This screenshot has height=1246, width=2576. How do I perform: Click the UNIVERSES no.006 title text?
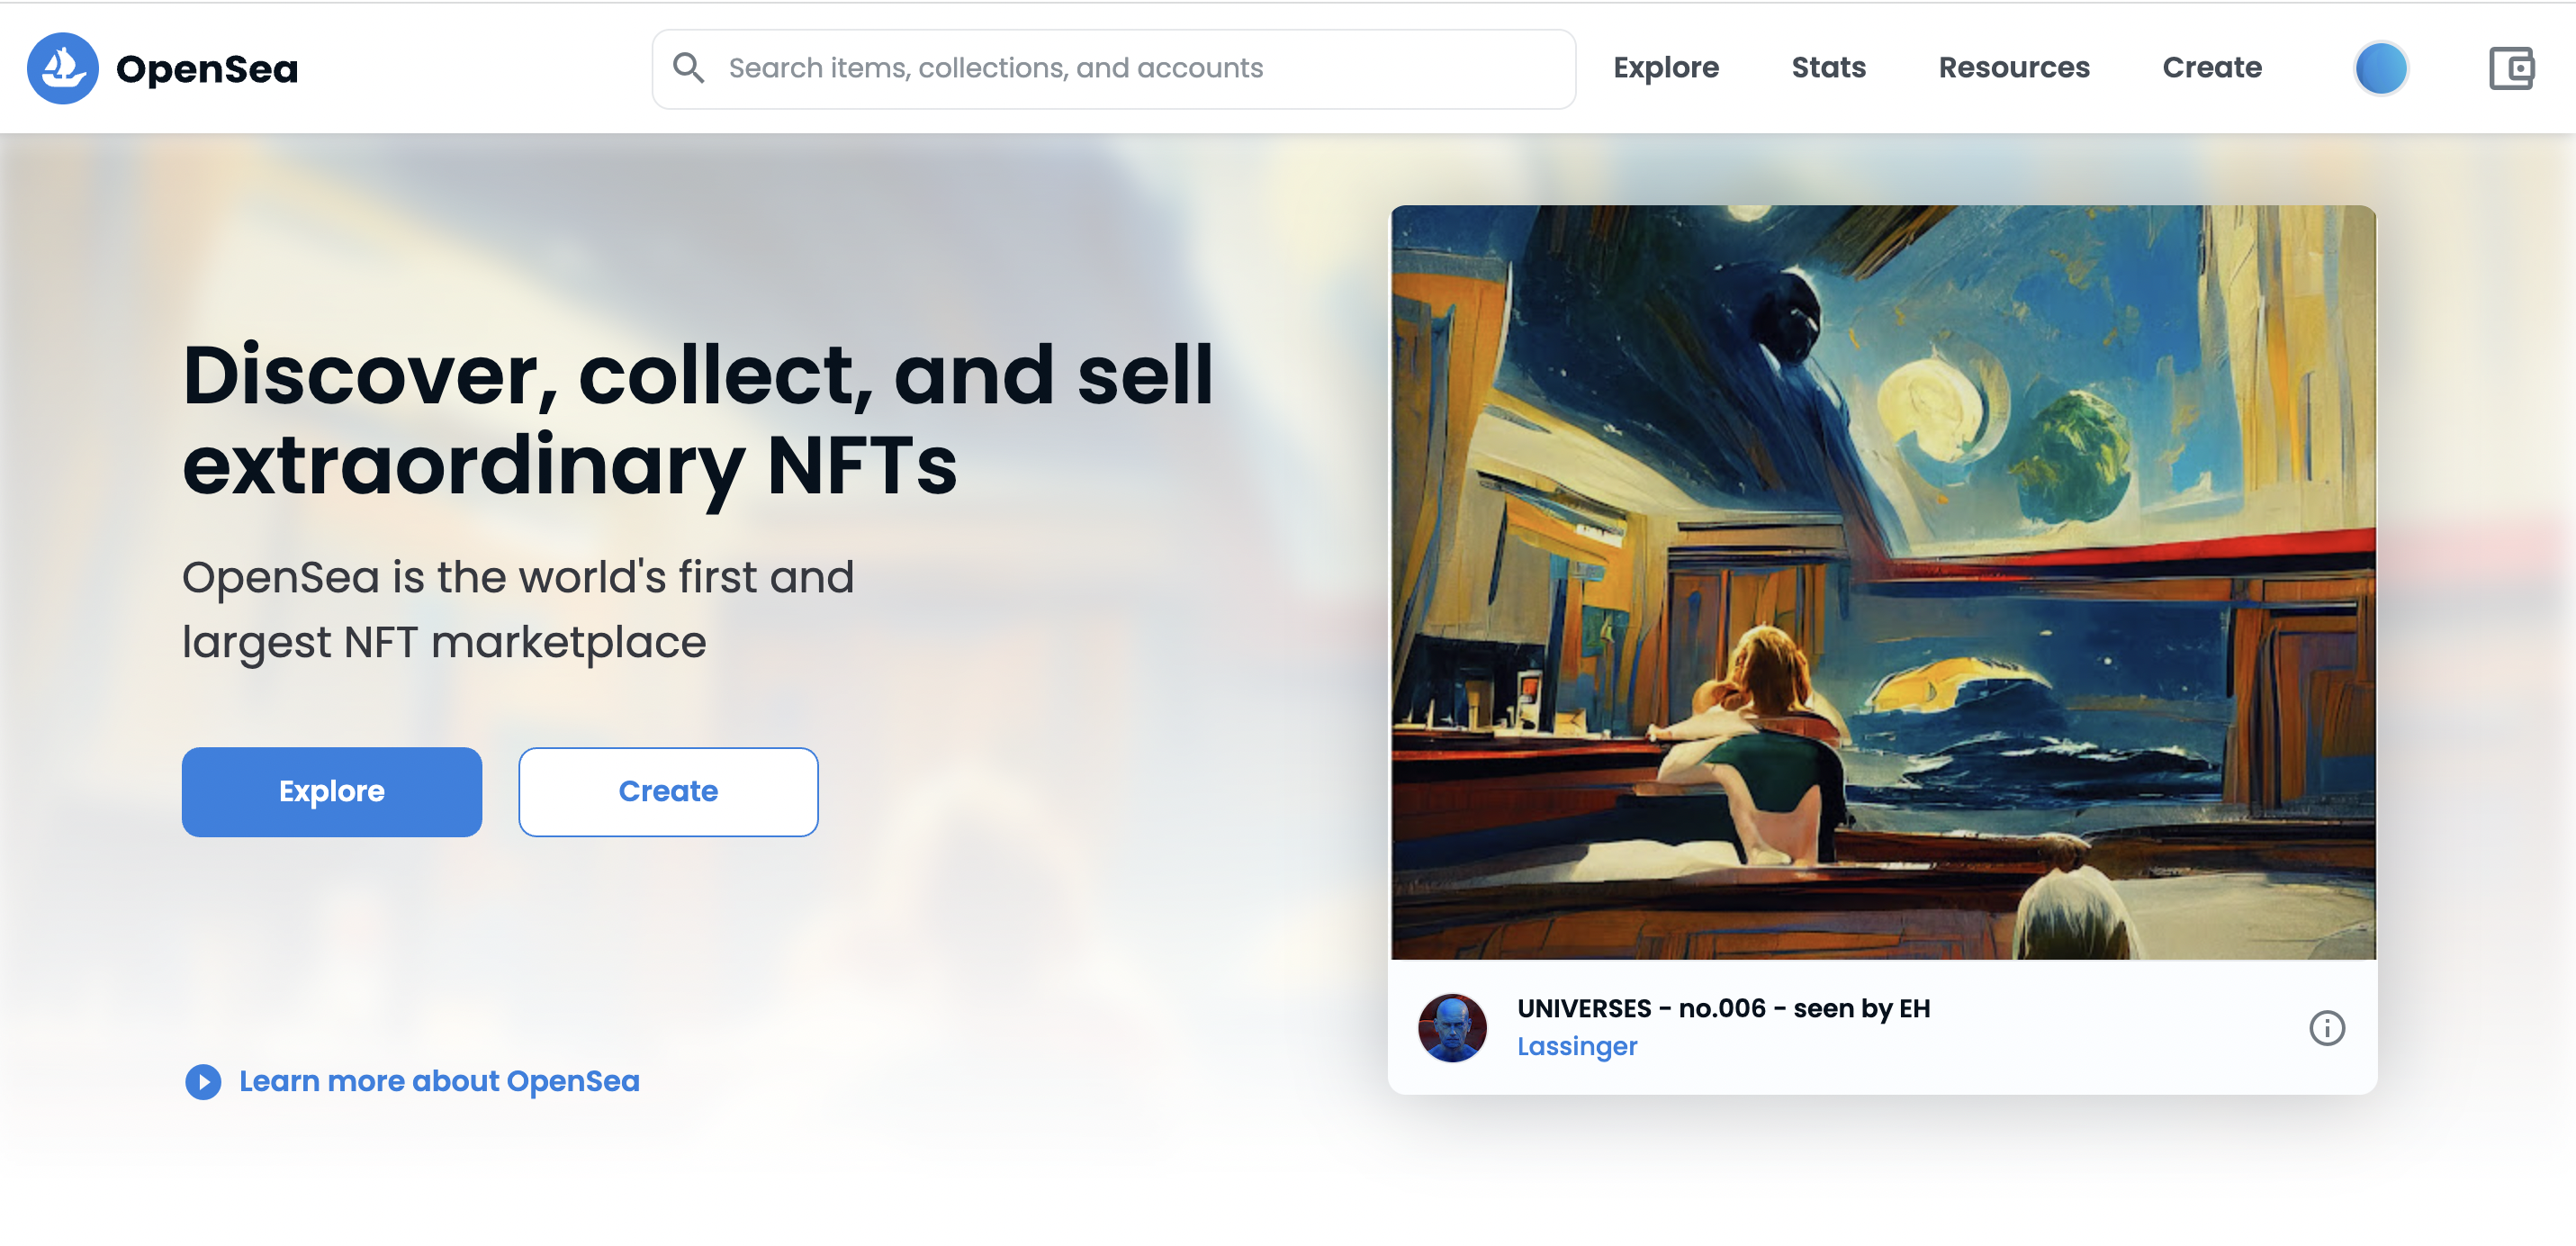pos(1723,1008)
